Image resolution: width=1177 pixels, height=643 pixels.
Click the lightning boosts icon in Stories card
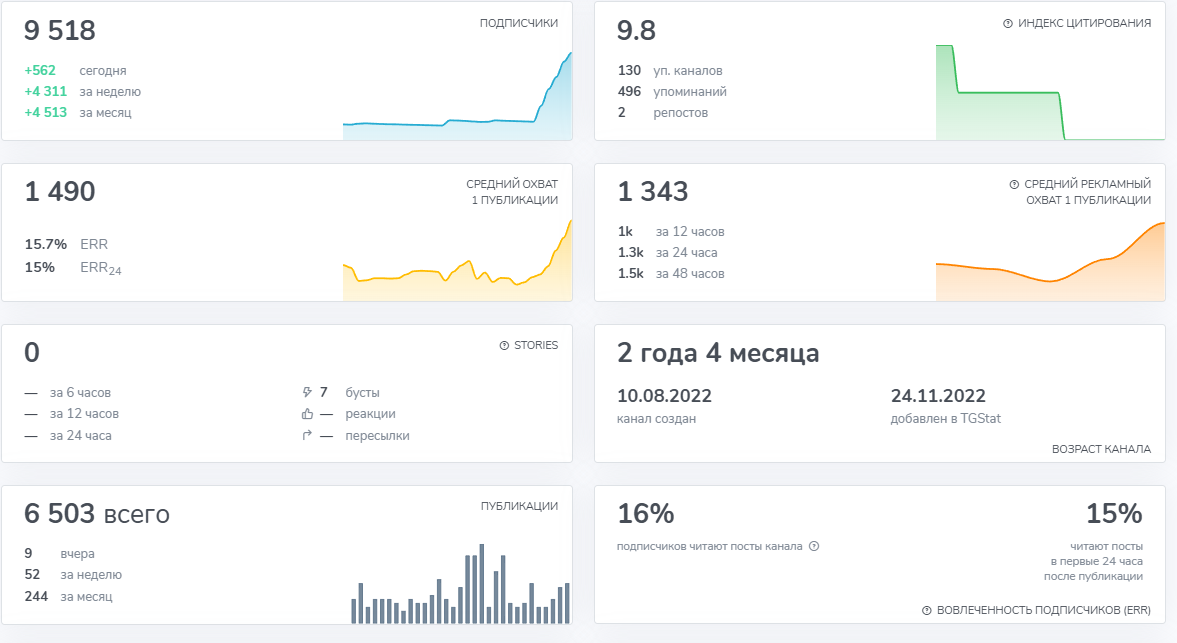coord(307,391)
